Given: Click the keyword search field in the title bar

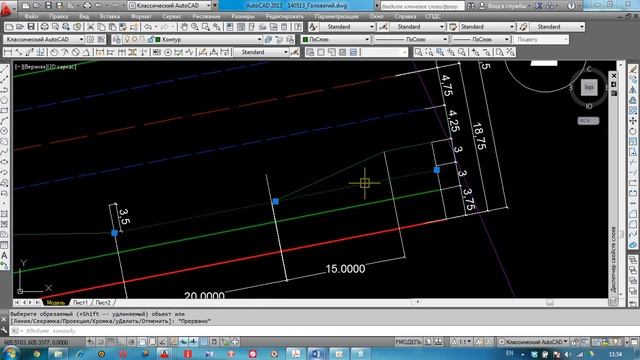Looking at the screenshot, I should (x=422, y=6).
